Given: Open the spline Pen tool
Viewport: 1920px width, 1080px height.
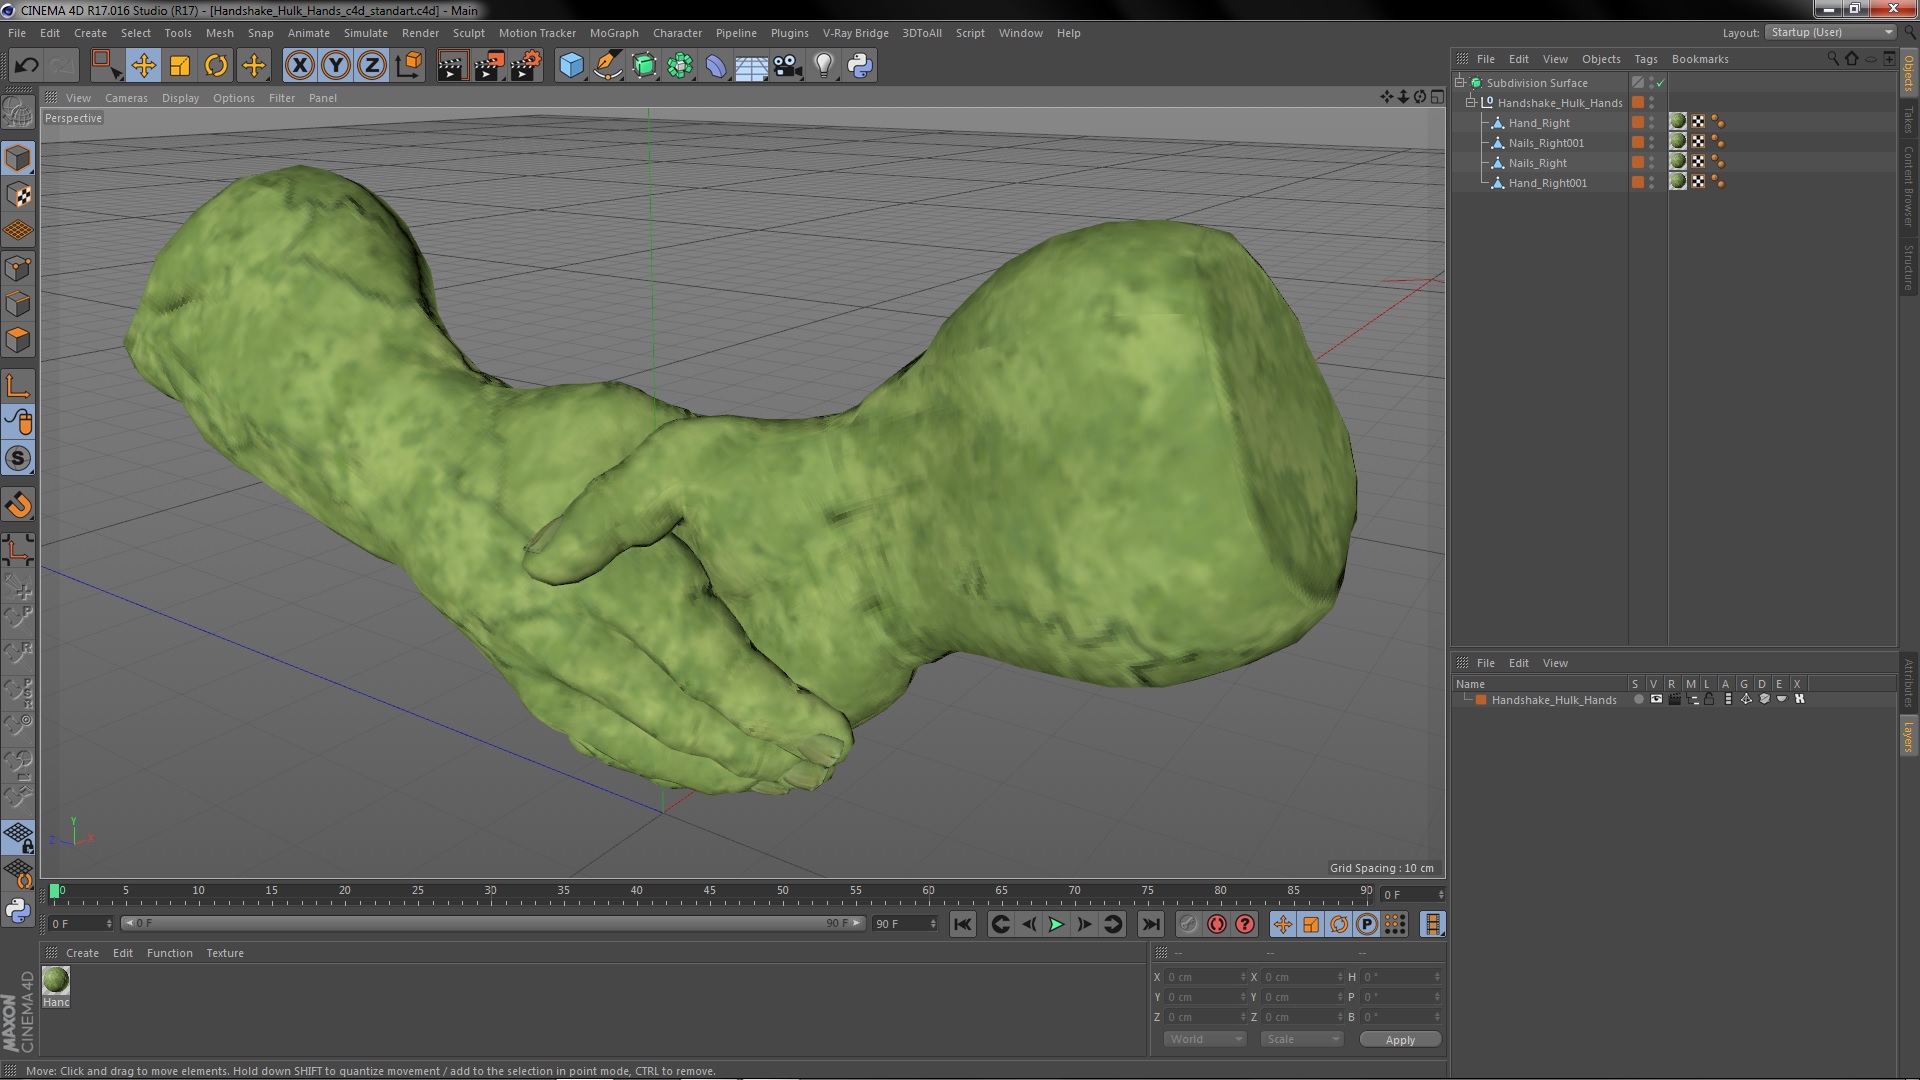Looking at the screenshot, I should point(607,66).
